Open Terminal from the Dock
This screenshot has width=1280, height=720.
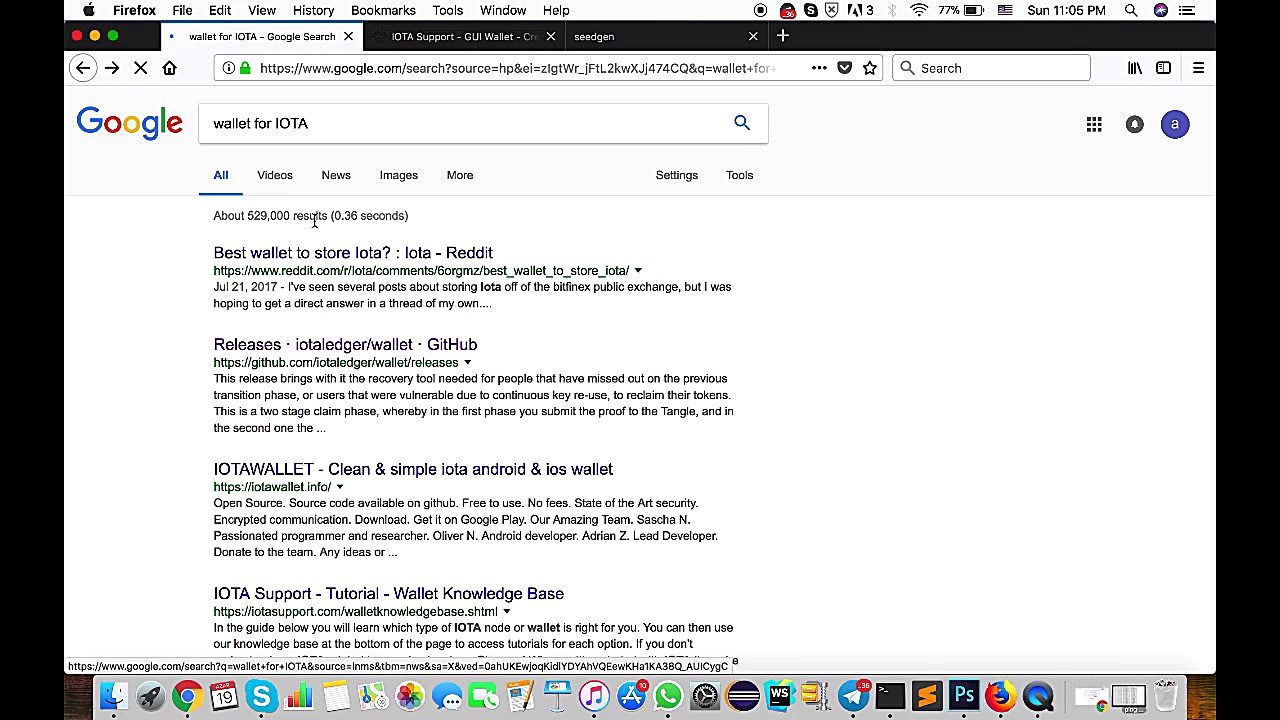click(890, 696)
